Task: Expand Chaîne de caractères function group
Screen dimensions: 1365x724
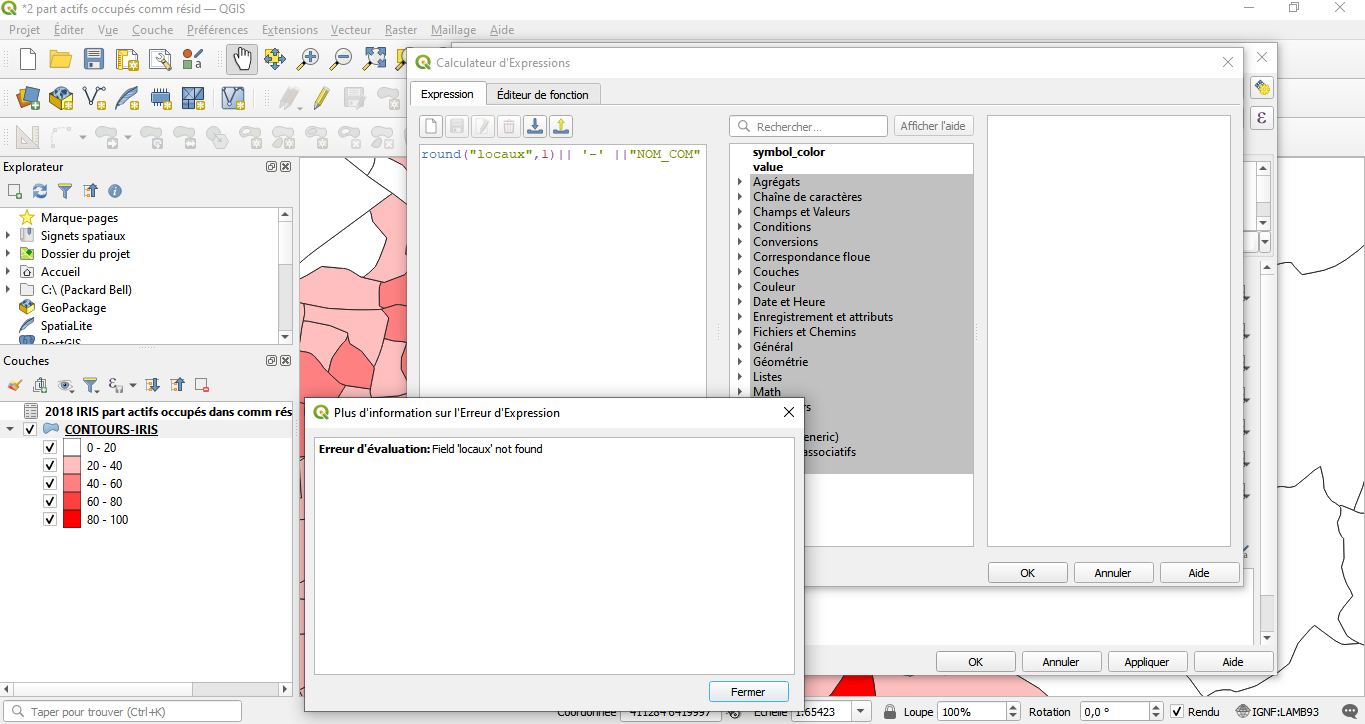Action: point(740,197)
